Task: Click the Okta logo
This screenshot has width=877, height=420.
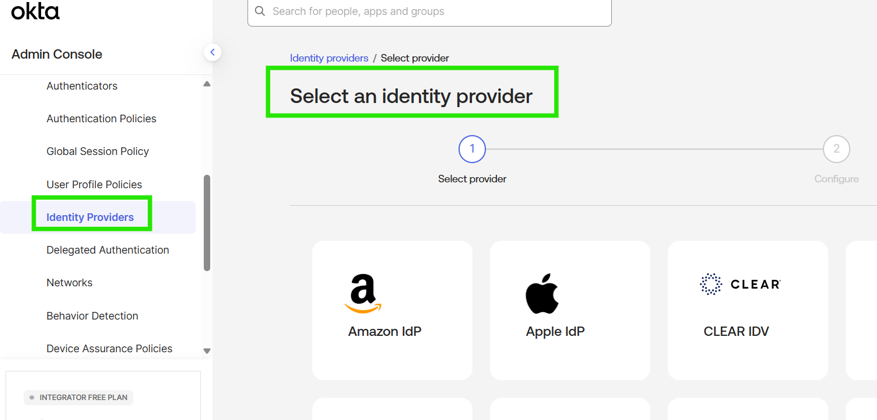Action: 35,11
